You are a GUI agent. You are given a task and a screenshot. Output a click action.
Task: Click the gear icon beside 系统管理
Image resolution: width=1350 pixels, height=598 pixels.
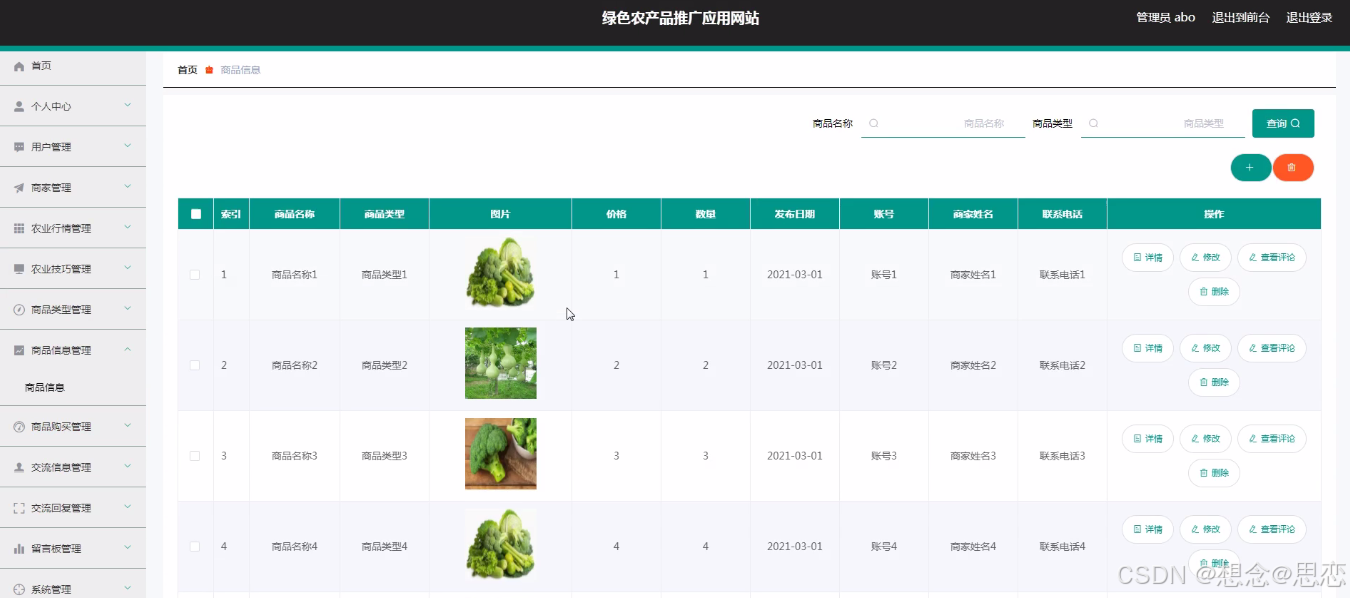pyautogui.click(x=18, y=590)
